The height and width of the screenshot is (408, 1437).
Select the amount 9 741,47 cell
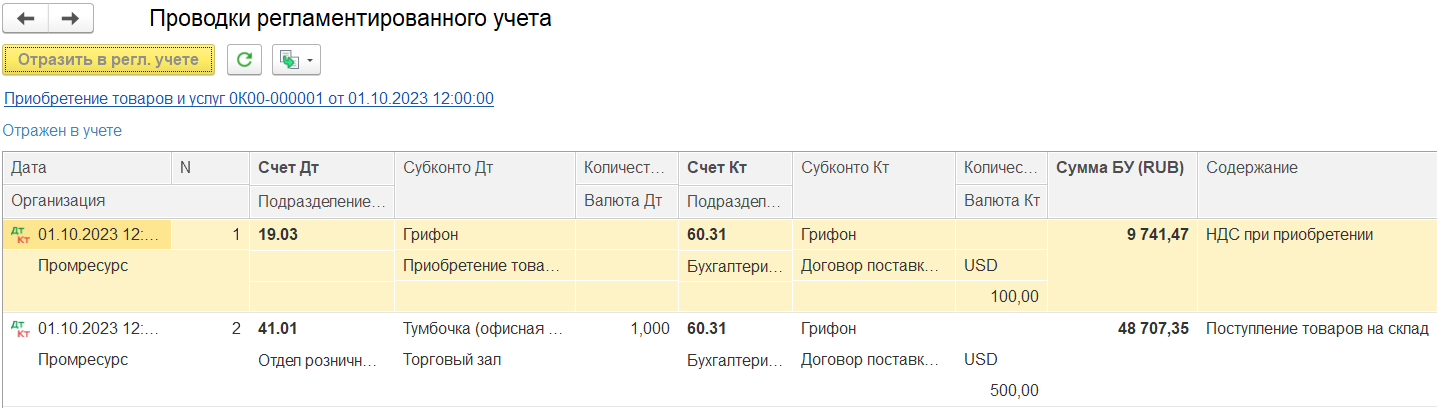(1122, 235)
